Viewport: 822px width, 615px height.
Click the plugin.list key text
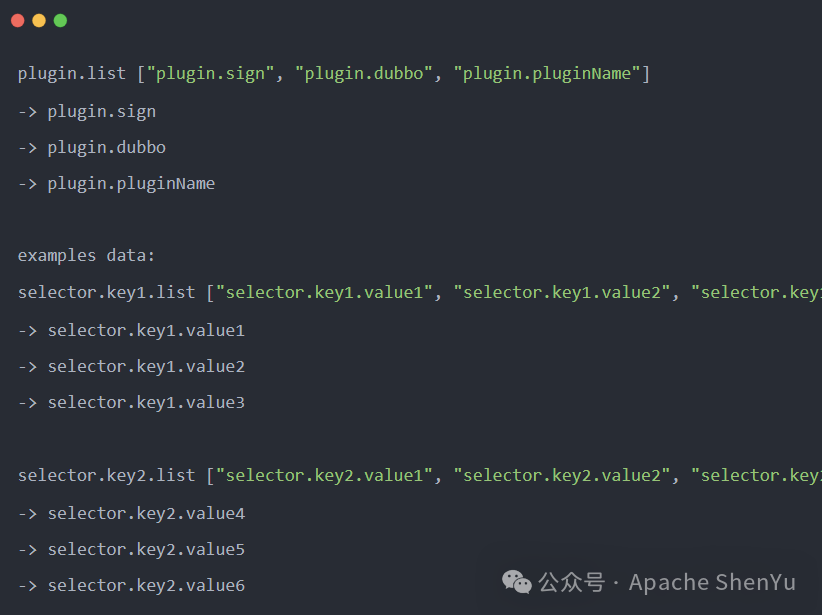(72, 73)
